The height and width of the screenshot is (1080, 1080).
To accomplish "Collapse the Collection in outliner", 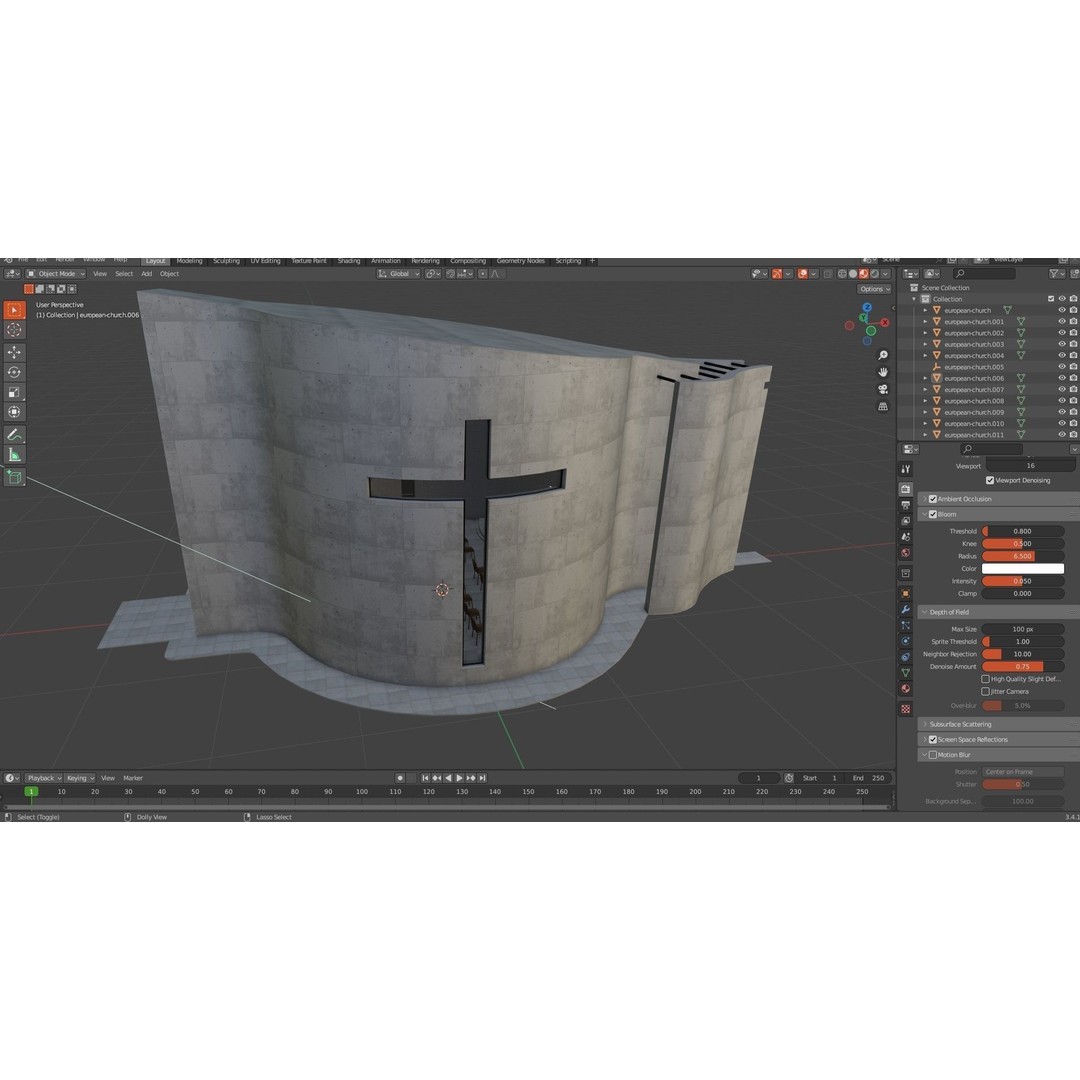I will click(914, 299).
